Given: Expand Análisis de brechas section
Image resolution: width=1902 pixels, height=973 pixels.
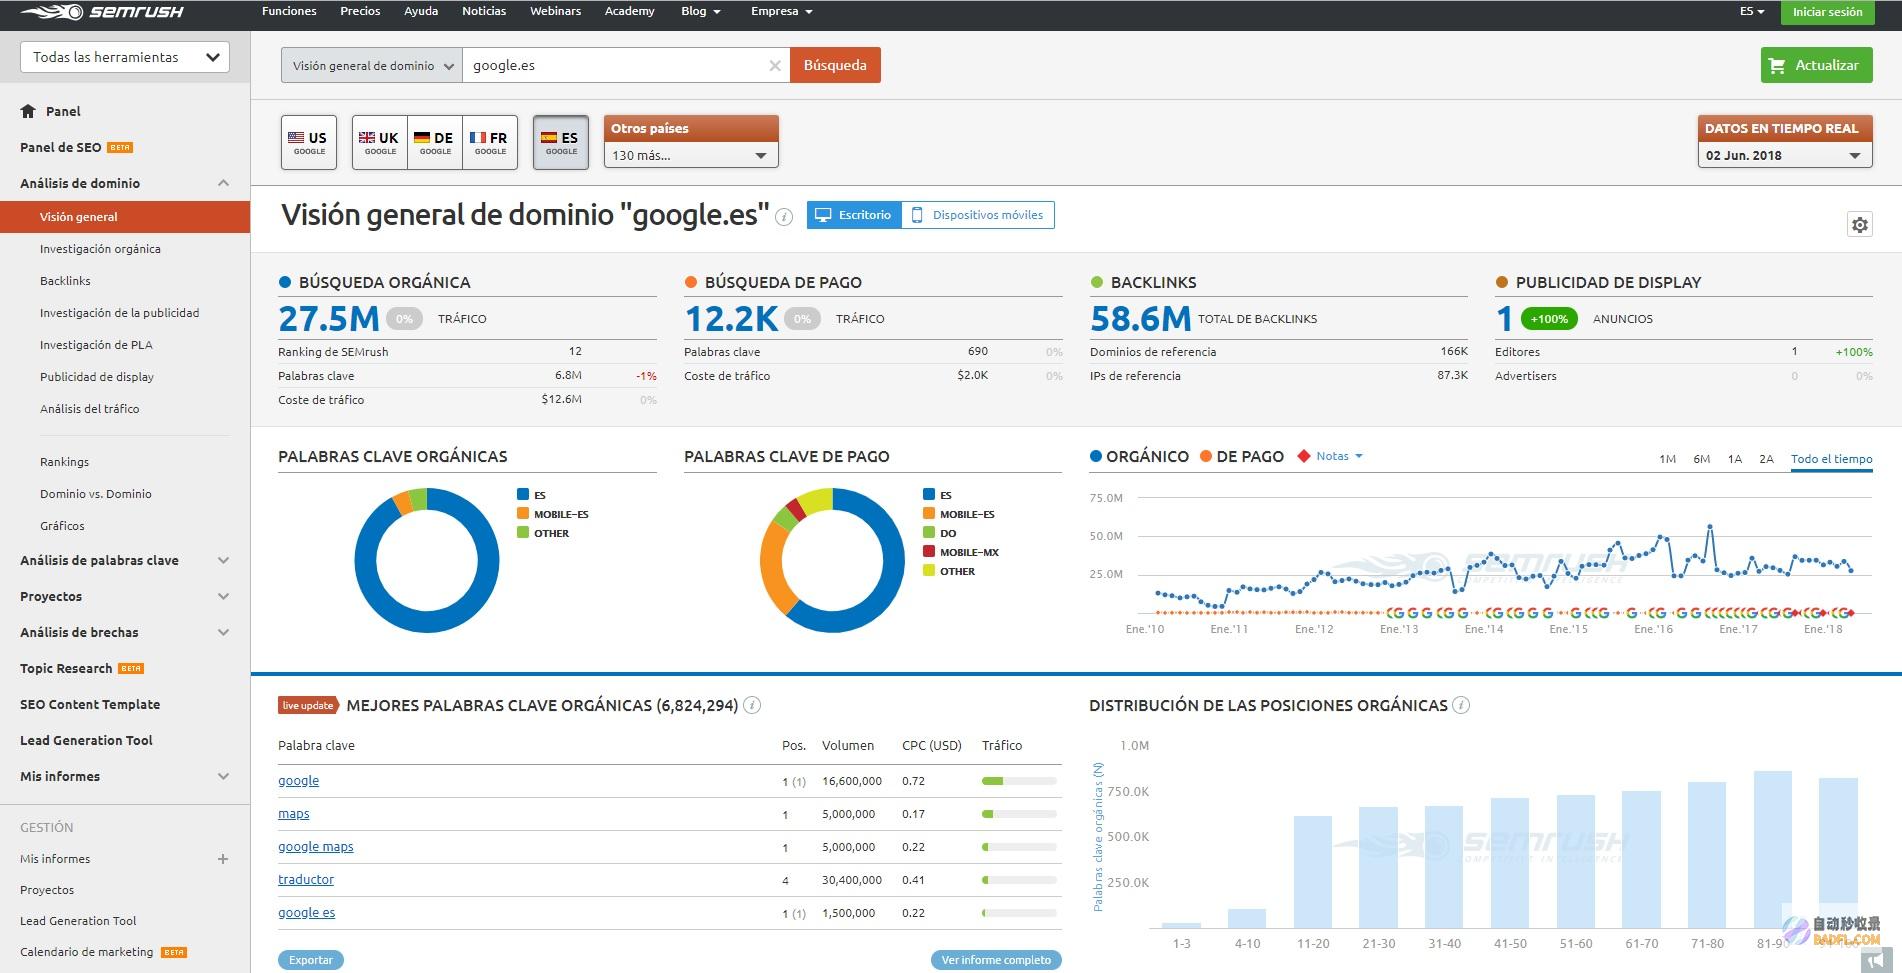Looking at the screenshot, I should 223,632.
